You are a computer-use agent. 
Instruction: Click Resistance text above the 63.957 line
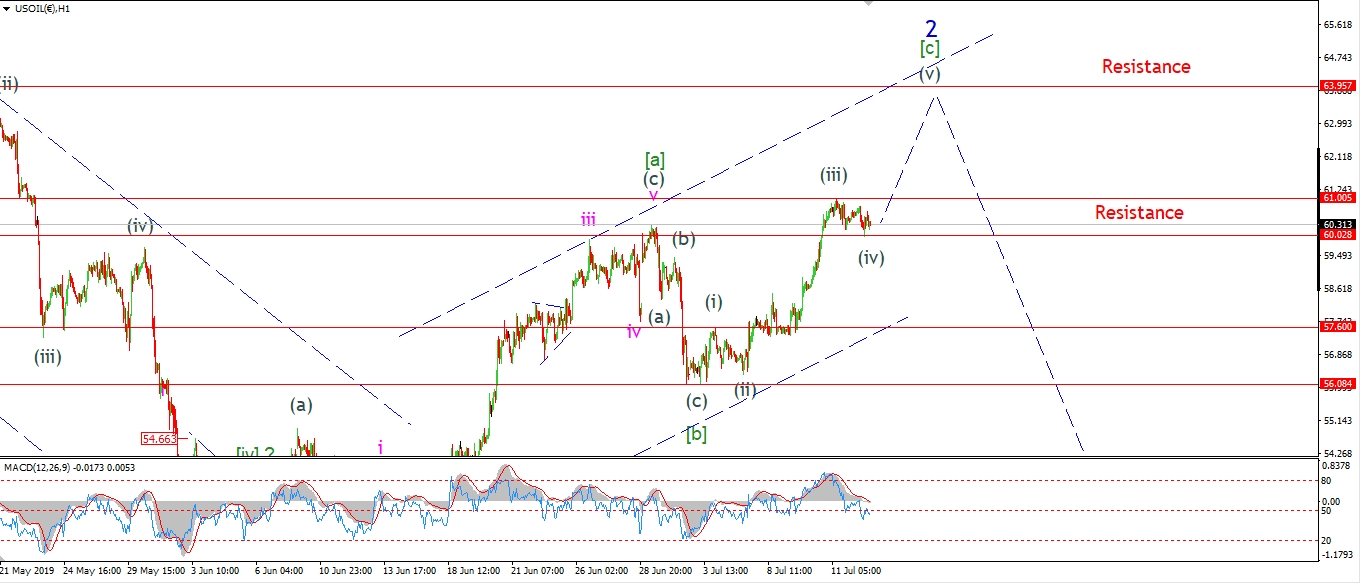(1146, 67)
